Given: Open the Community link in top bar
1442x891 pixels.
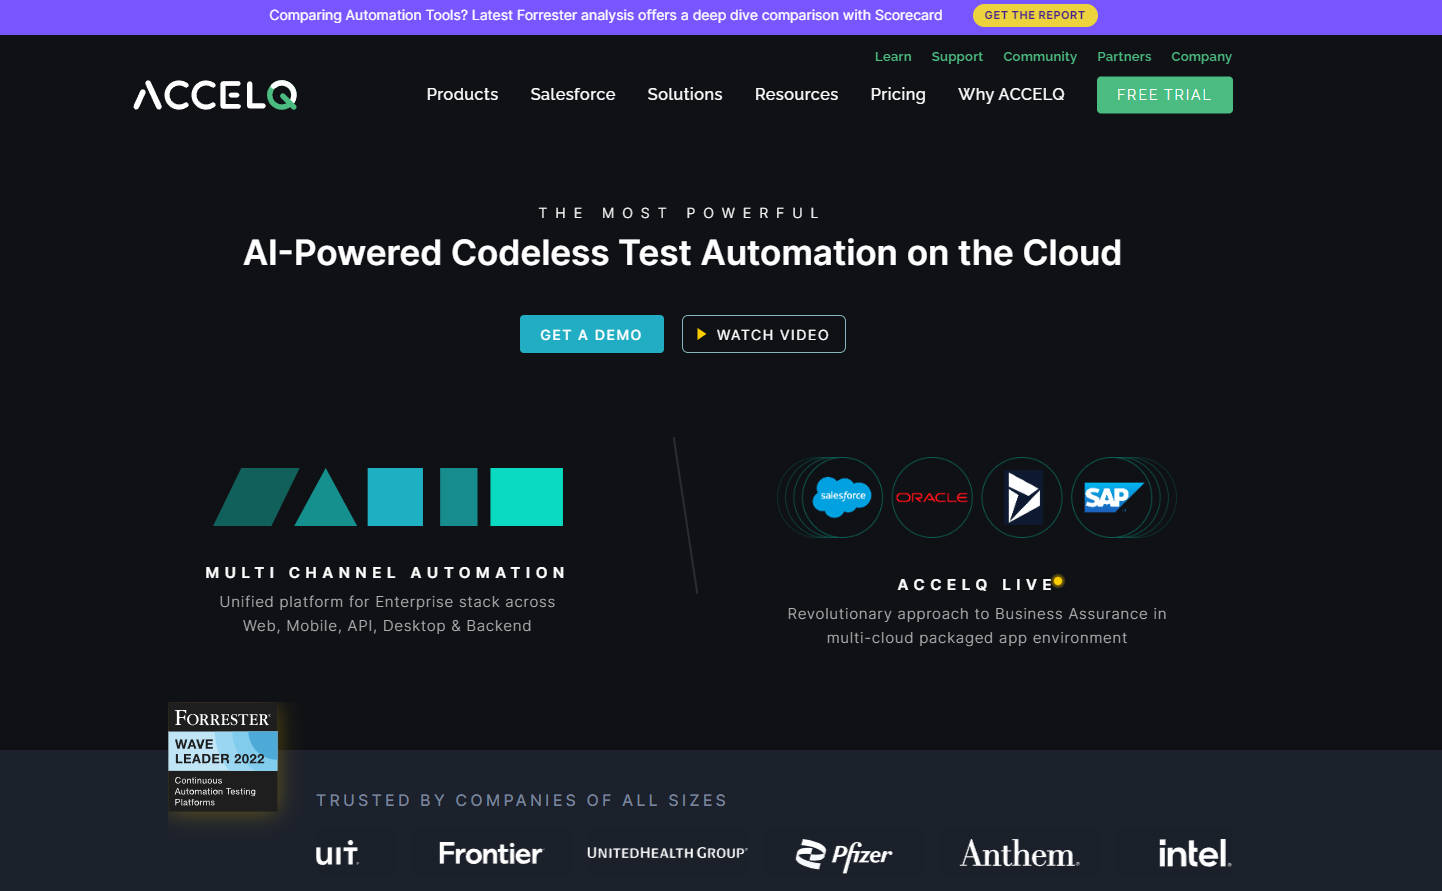Looking at the screenshot, I should click(1039, 57).
